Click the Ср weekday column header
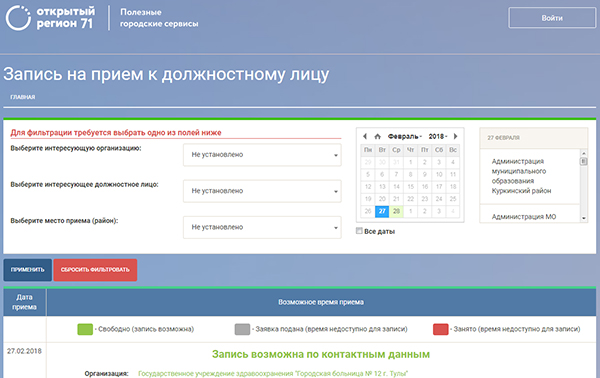The height and width of the screenshot is (378, 600). click(x=396, y=150)
